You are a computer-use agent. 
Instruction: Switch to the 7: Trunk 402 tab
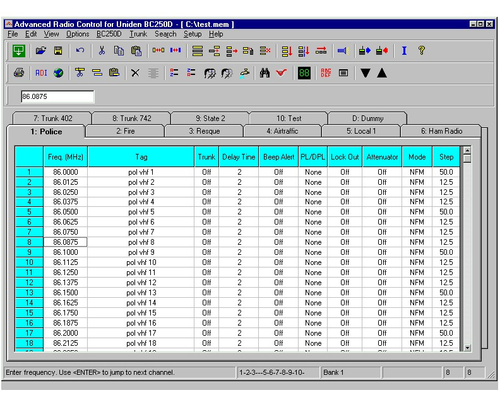click(52, 118)
